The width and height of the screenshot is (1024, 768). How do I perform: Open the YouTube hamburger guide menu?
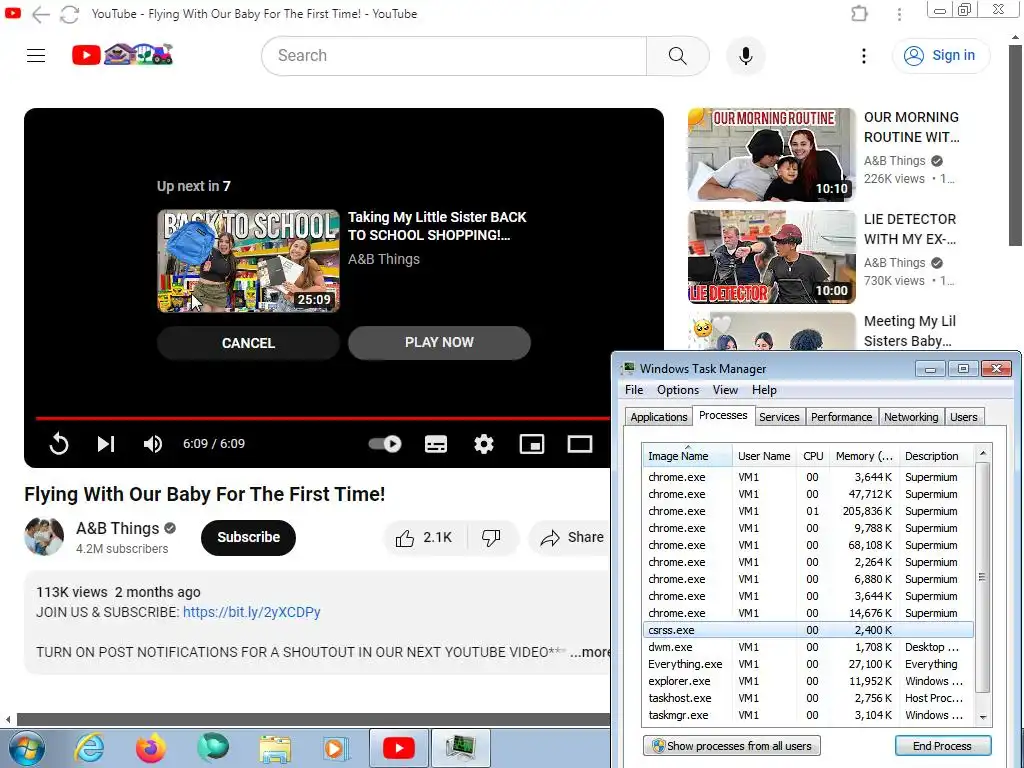[36, 56]
